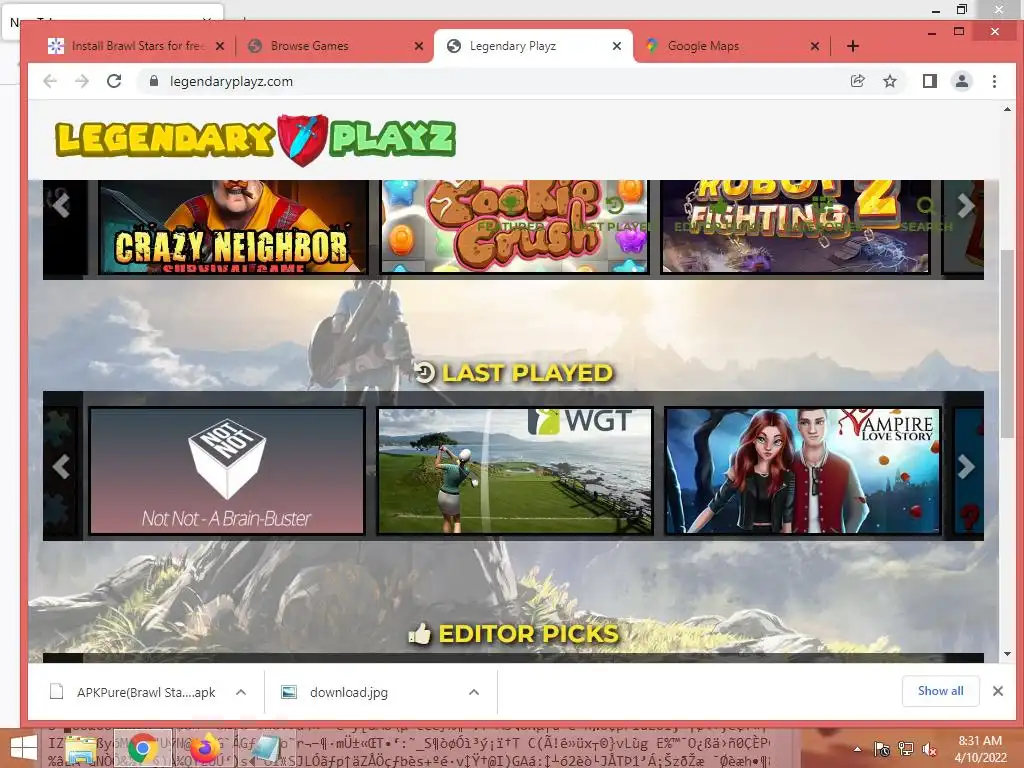Go forward to the next page

[82, 81]
